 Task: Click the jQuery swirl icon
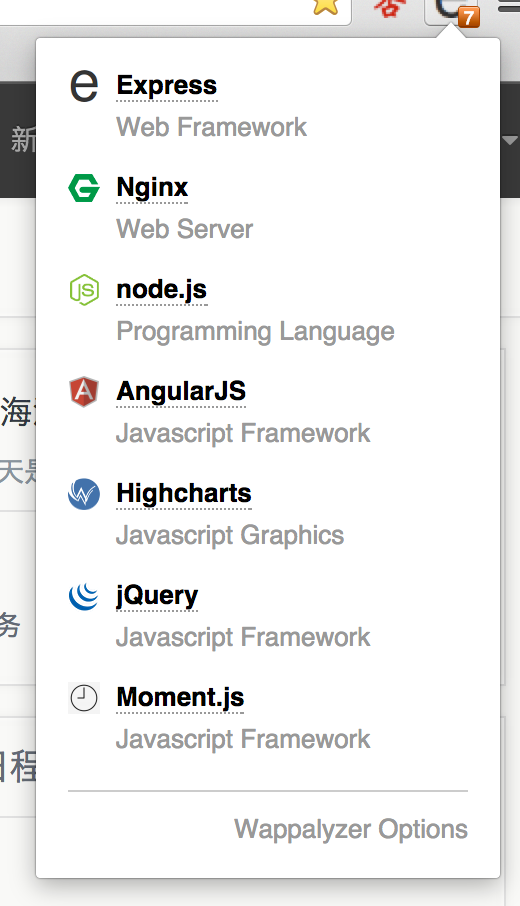click(x=84, y=596)
